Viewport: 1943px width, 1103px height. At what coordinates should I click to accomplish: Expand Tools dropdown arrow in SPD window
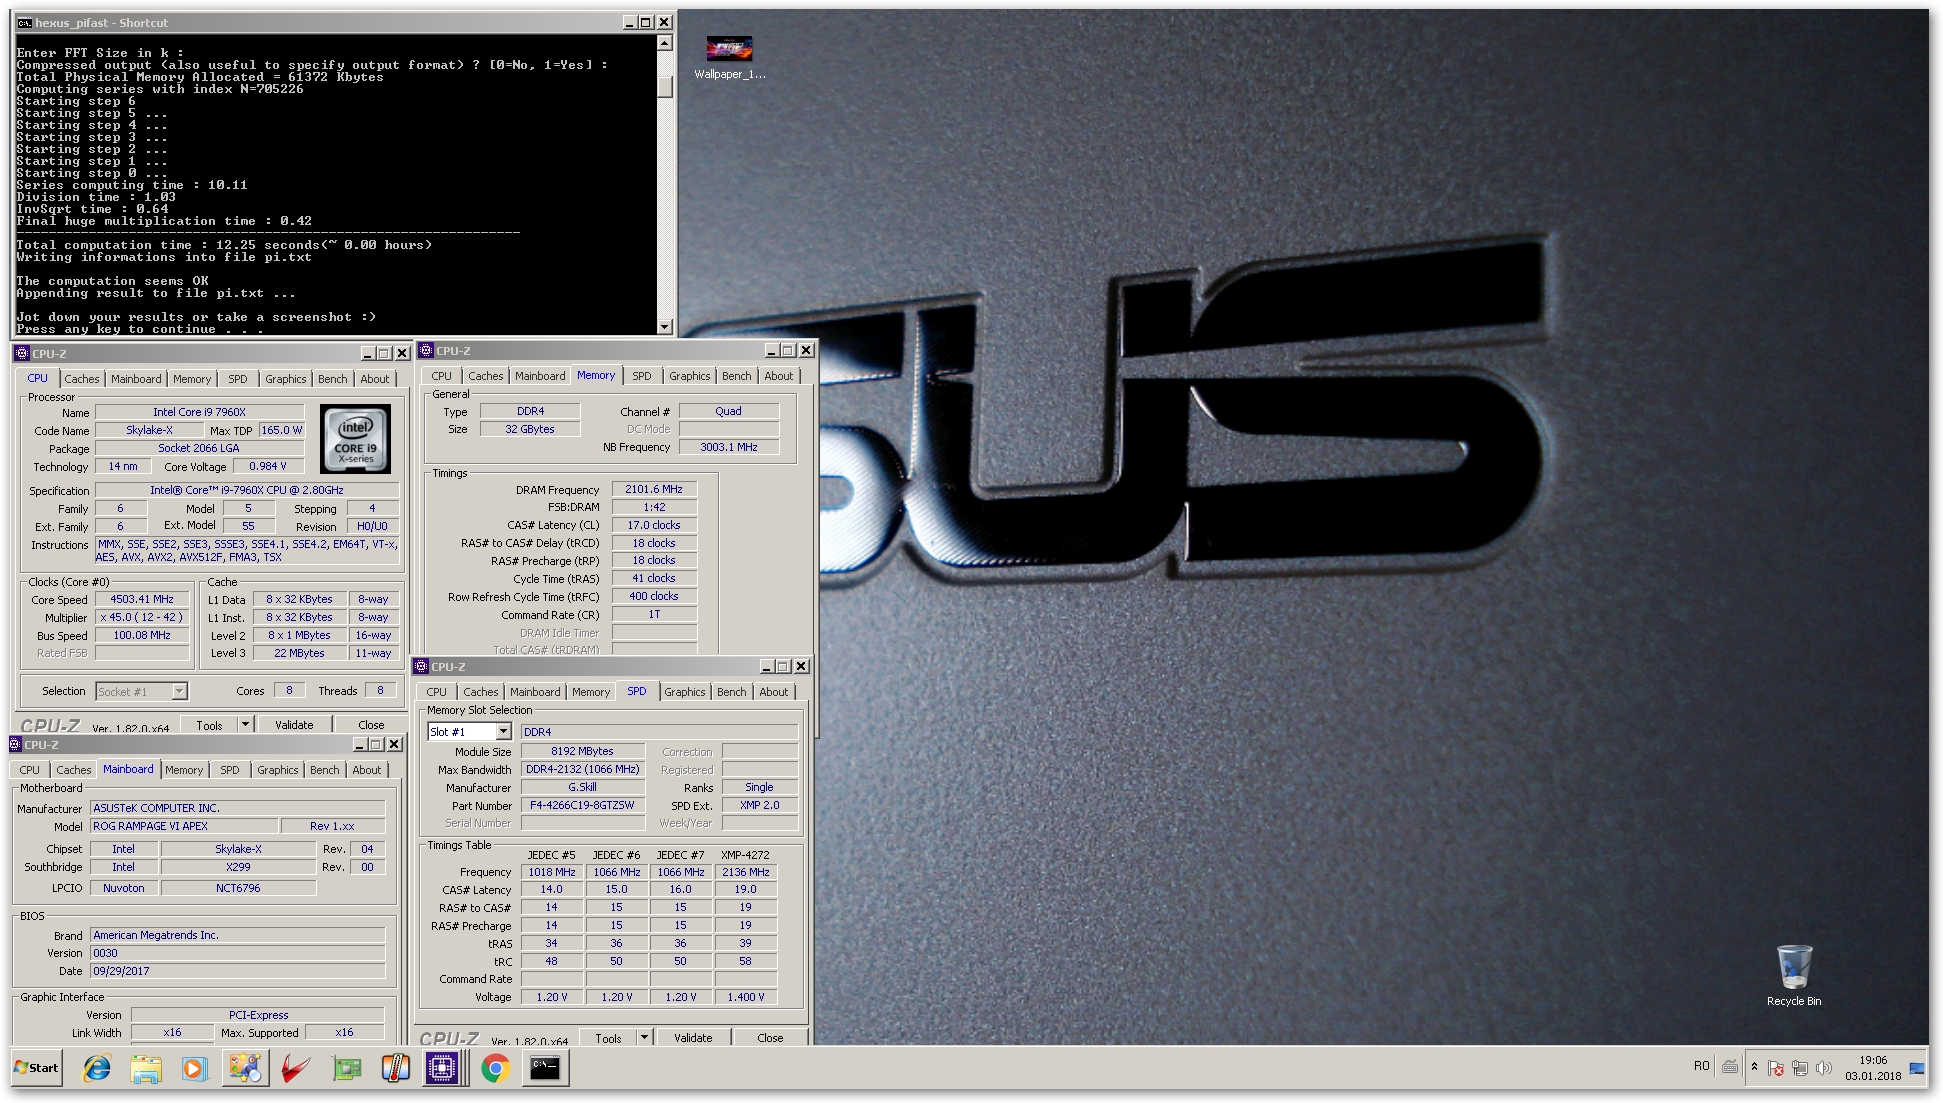644,1037
